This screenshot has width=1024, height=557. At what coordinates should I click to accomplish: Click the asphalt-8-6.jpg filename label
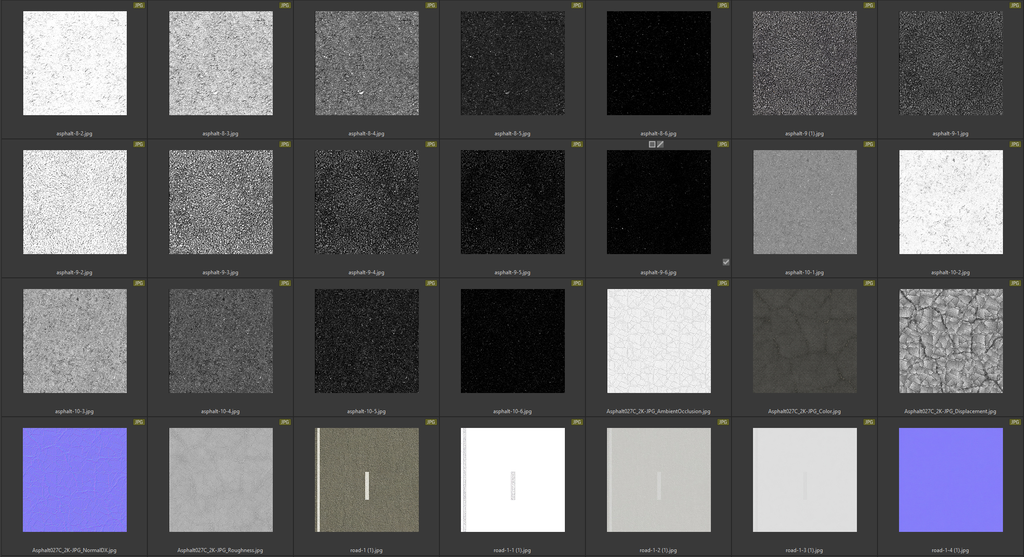pos(659,133)
